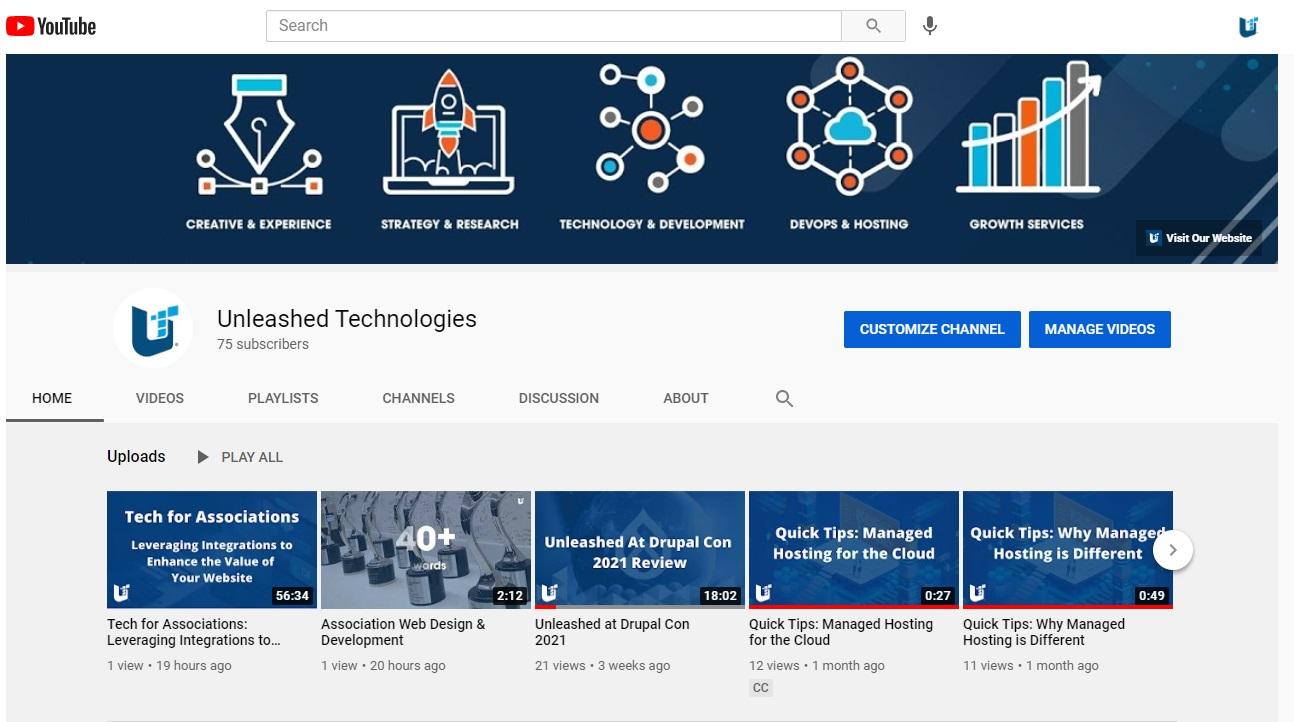Click the YouTube logo home icon
Image resolution: width=1294 pixels, height=722 pixels.
pos(51,26)
